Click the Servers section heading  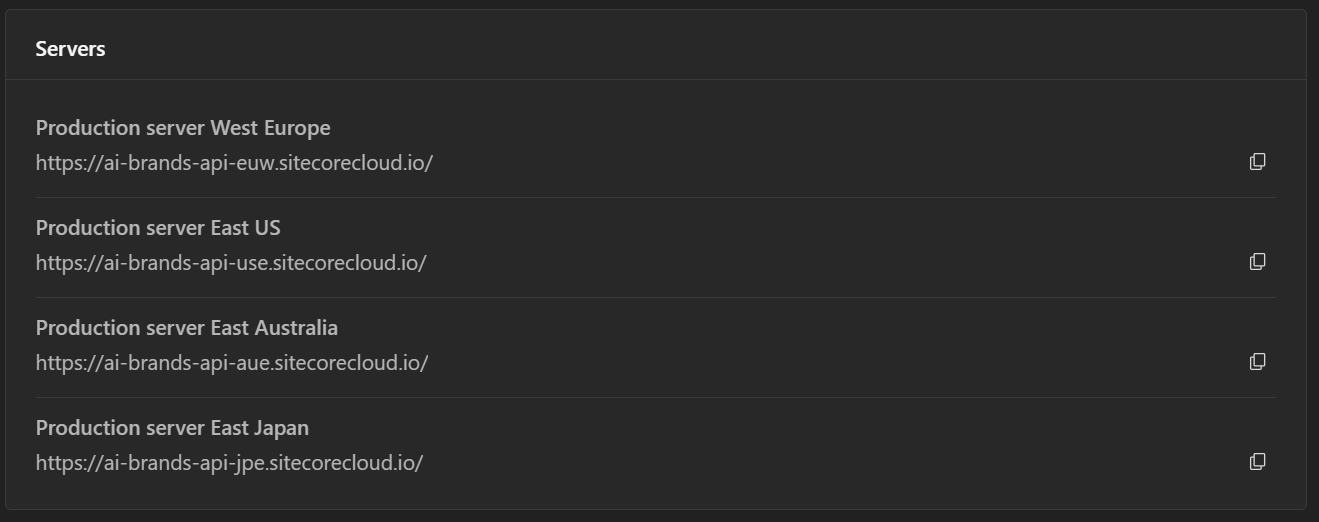70,49
